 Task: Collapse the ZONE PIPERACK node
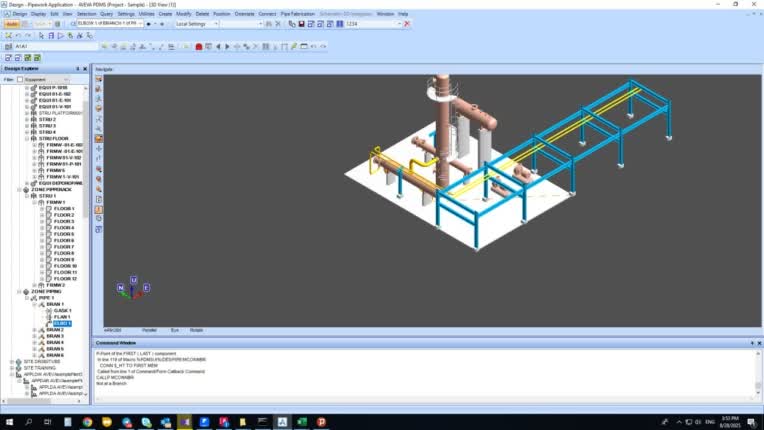click(19, 189)
